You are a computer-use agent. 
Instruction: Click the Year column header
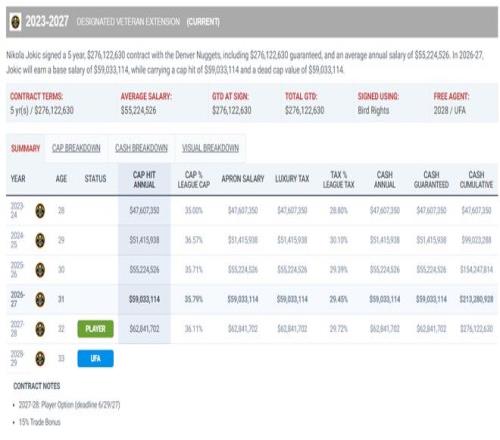click(18, 179)
